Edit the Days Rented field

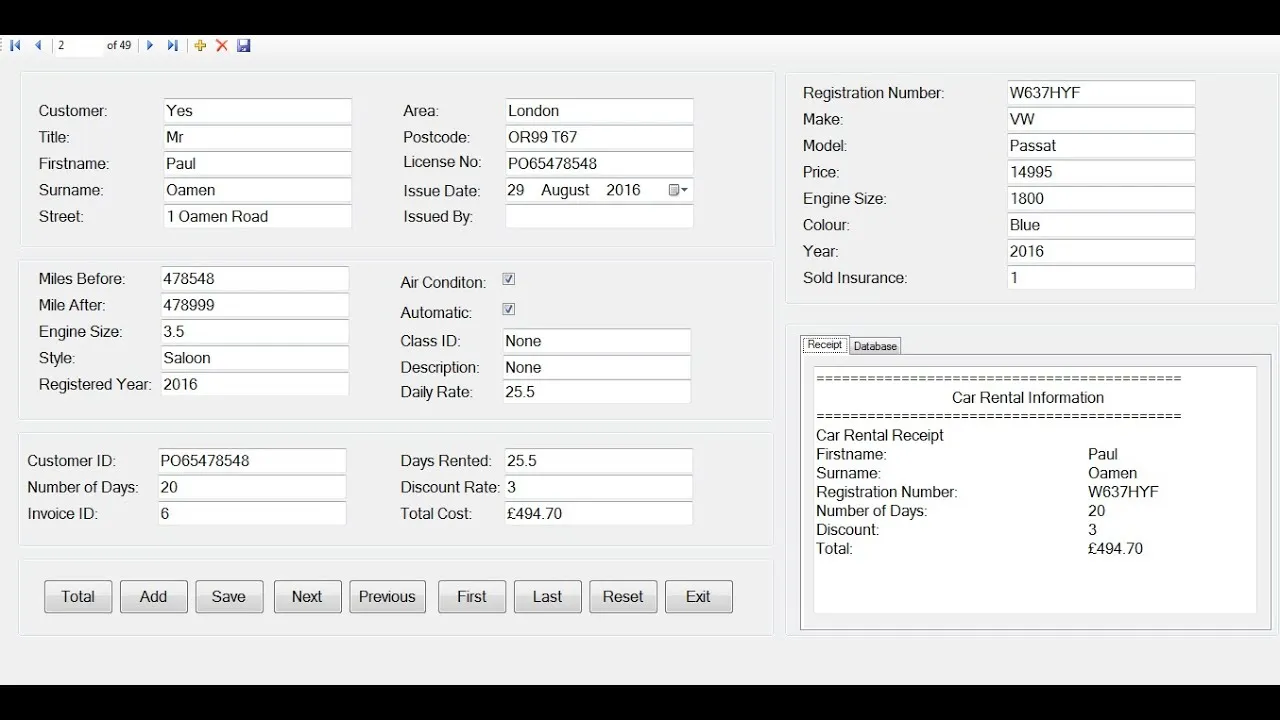(x=598, y=461)
